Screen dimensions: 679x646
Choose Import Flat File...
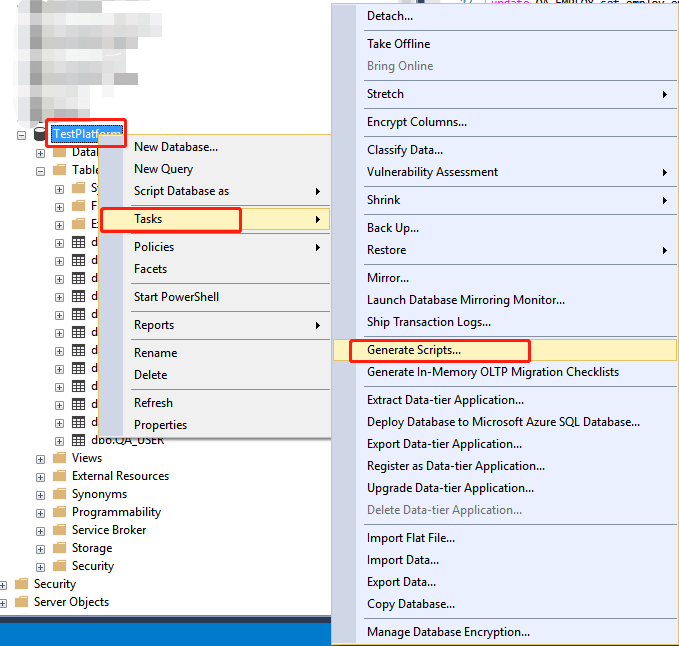[504, 538]
